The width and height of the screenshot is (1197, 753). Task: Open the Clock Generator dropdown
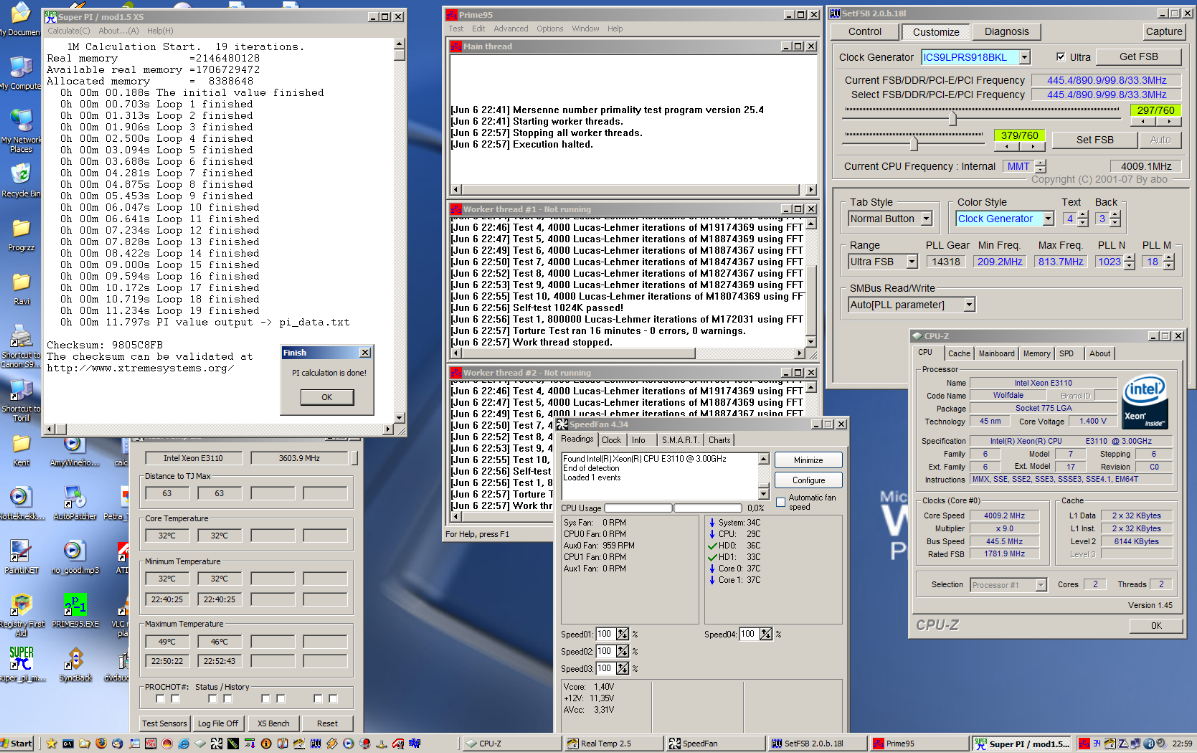click(x=1024, y=57)
